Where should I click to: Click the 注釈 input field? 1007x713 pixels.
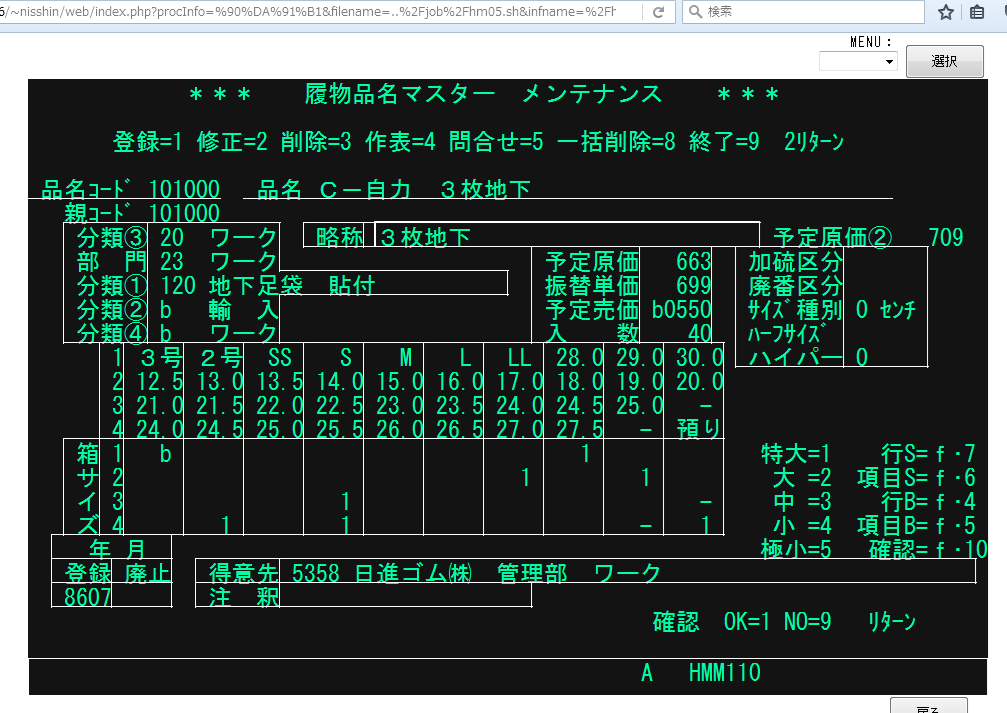point(405,597)
